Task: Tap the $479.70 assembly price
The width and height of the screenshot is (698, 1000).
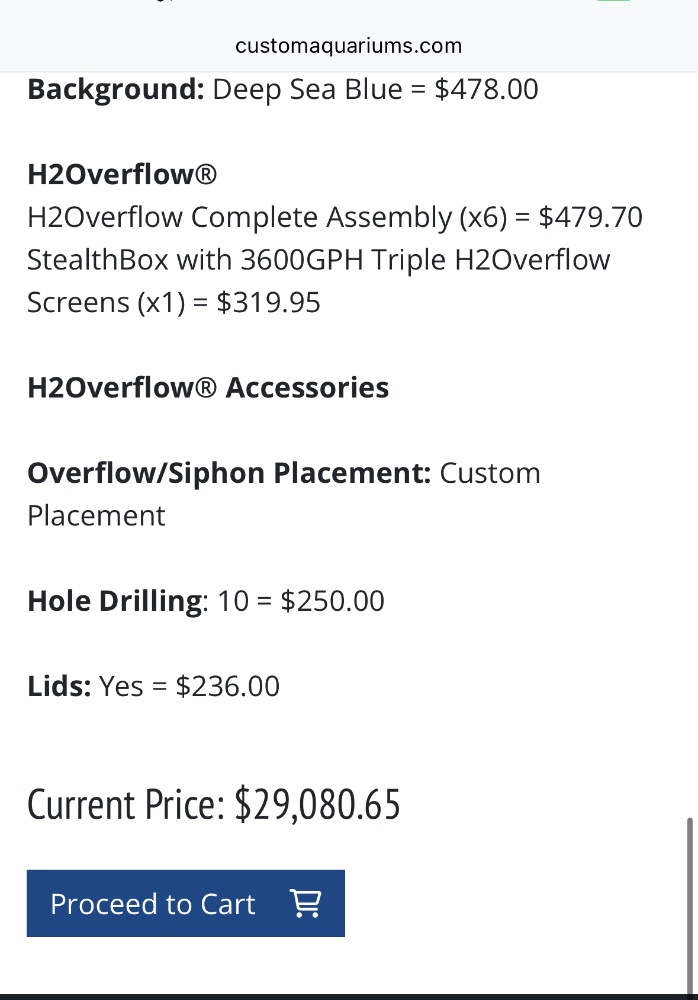Action: tap(590, 217)
